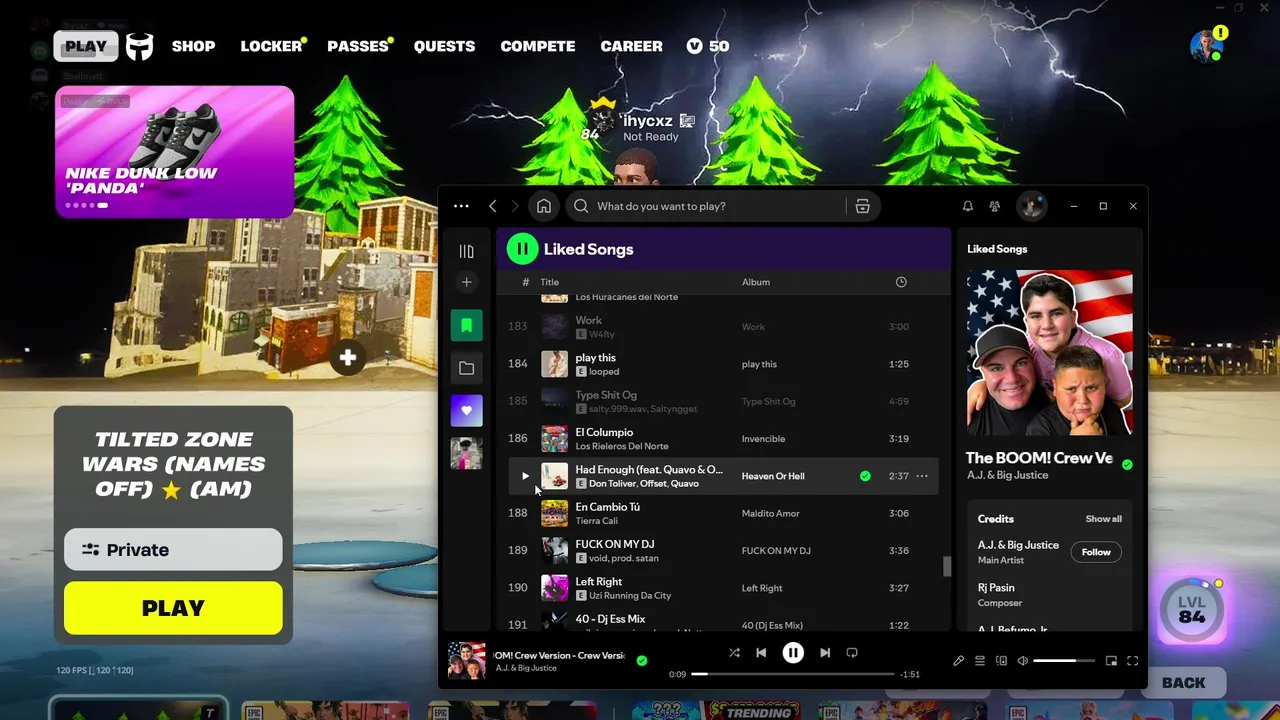Open the Spotify profile avatar menu

(x=1031, y=206)
